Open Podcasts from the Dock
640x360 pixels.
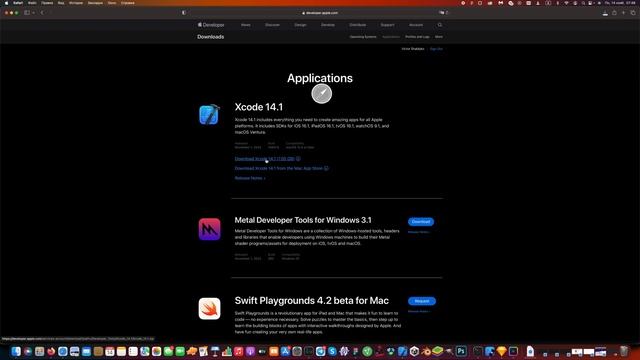point(250,351)
